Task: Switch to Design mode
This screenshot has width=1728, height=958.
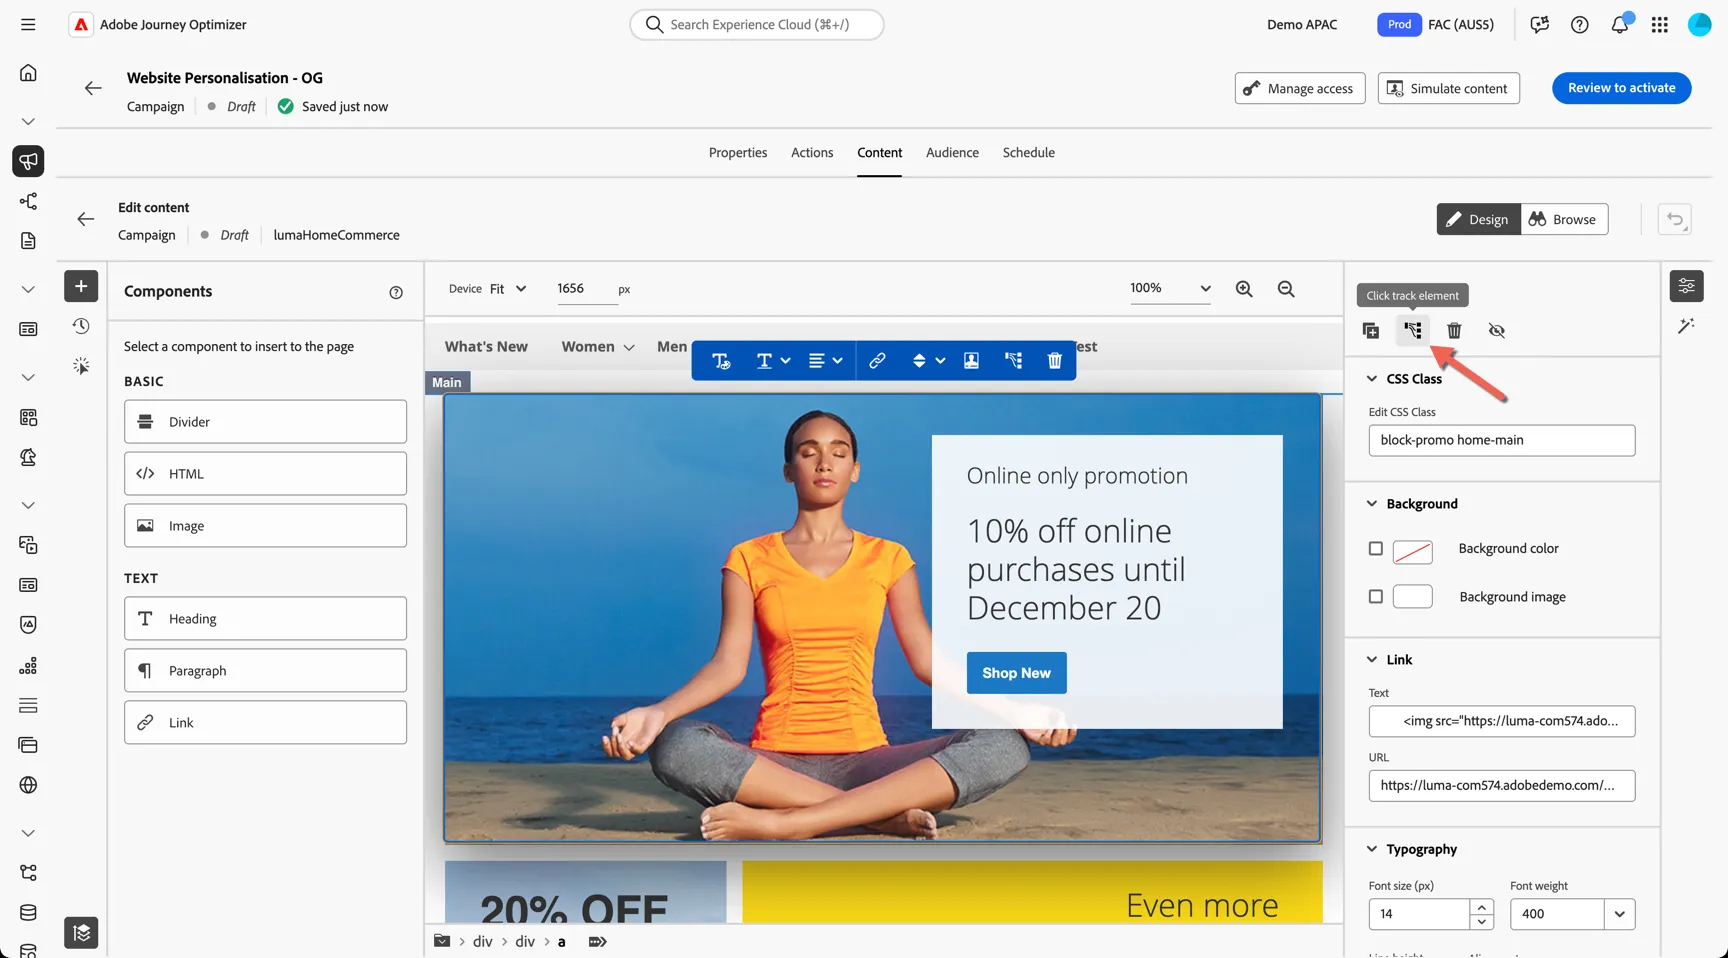Action: click(x=1478, y=219)
